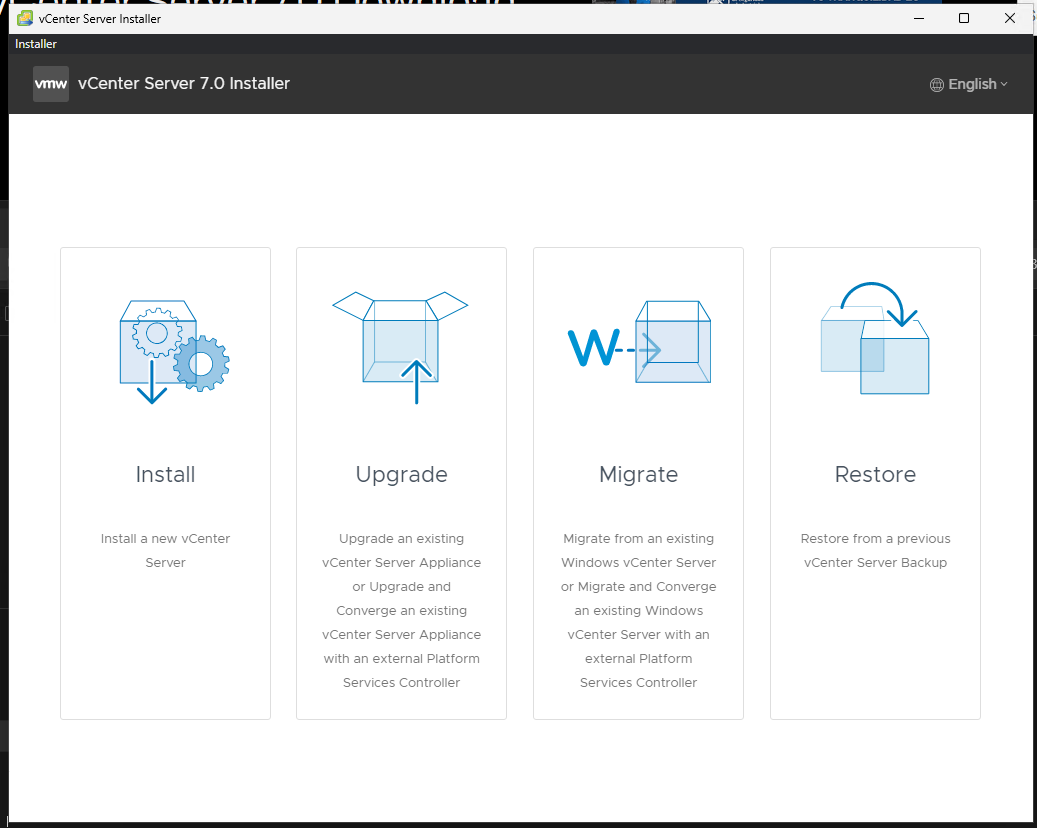Click the vCenter Server 7.0 Installer title
The width and height of the screenshot is (1037, 828).
pos(184,84)
